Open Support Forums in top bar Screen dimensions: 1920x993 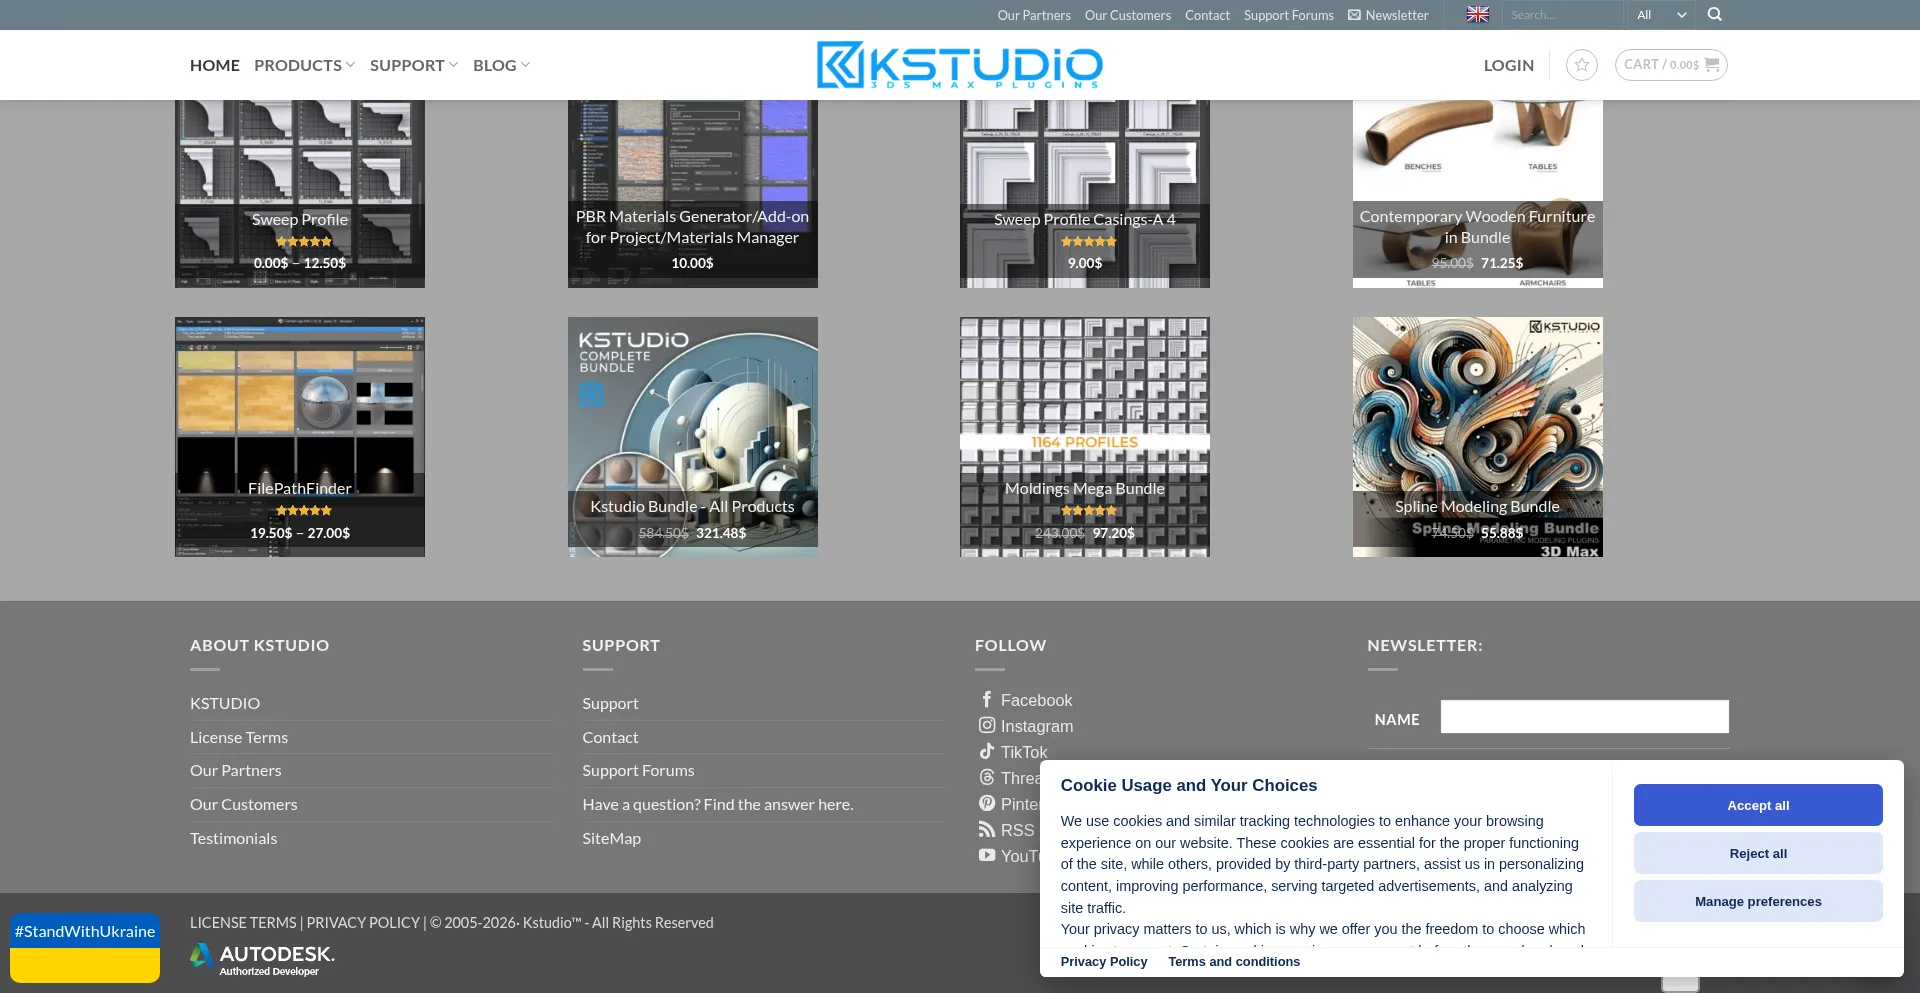pyautogui.click(x=1289, y=15)
